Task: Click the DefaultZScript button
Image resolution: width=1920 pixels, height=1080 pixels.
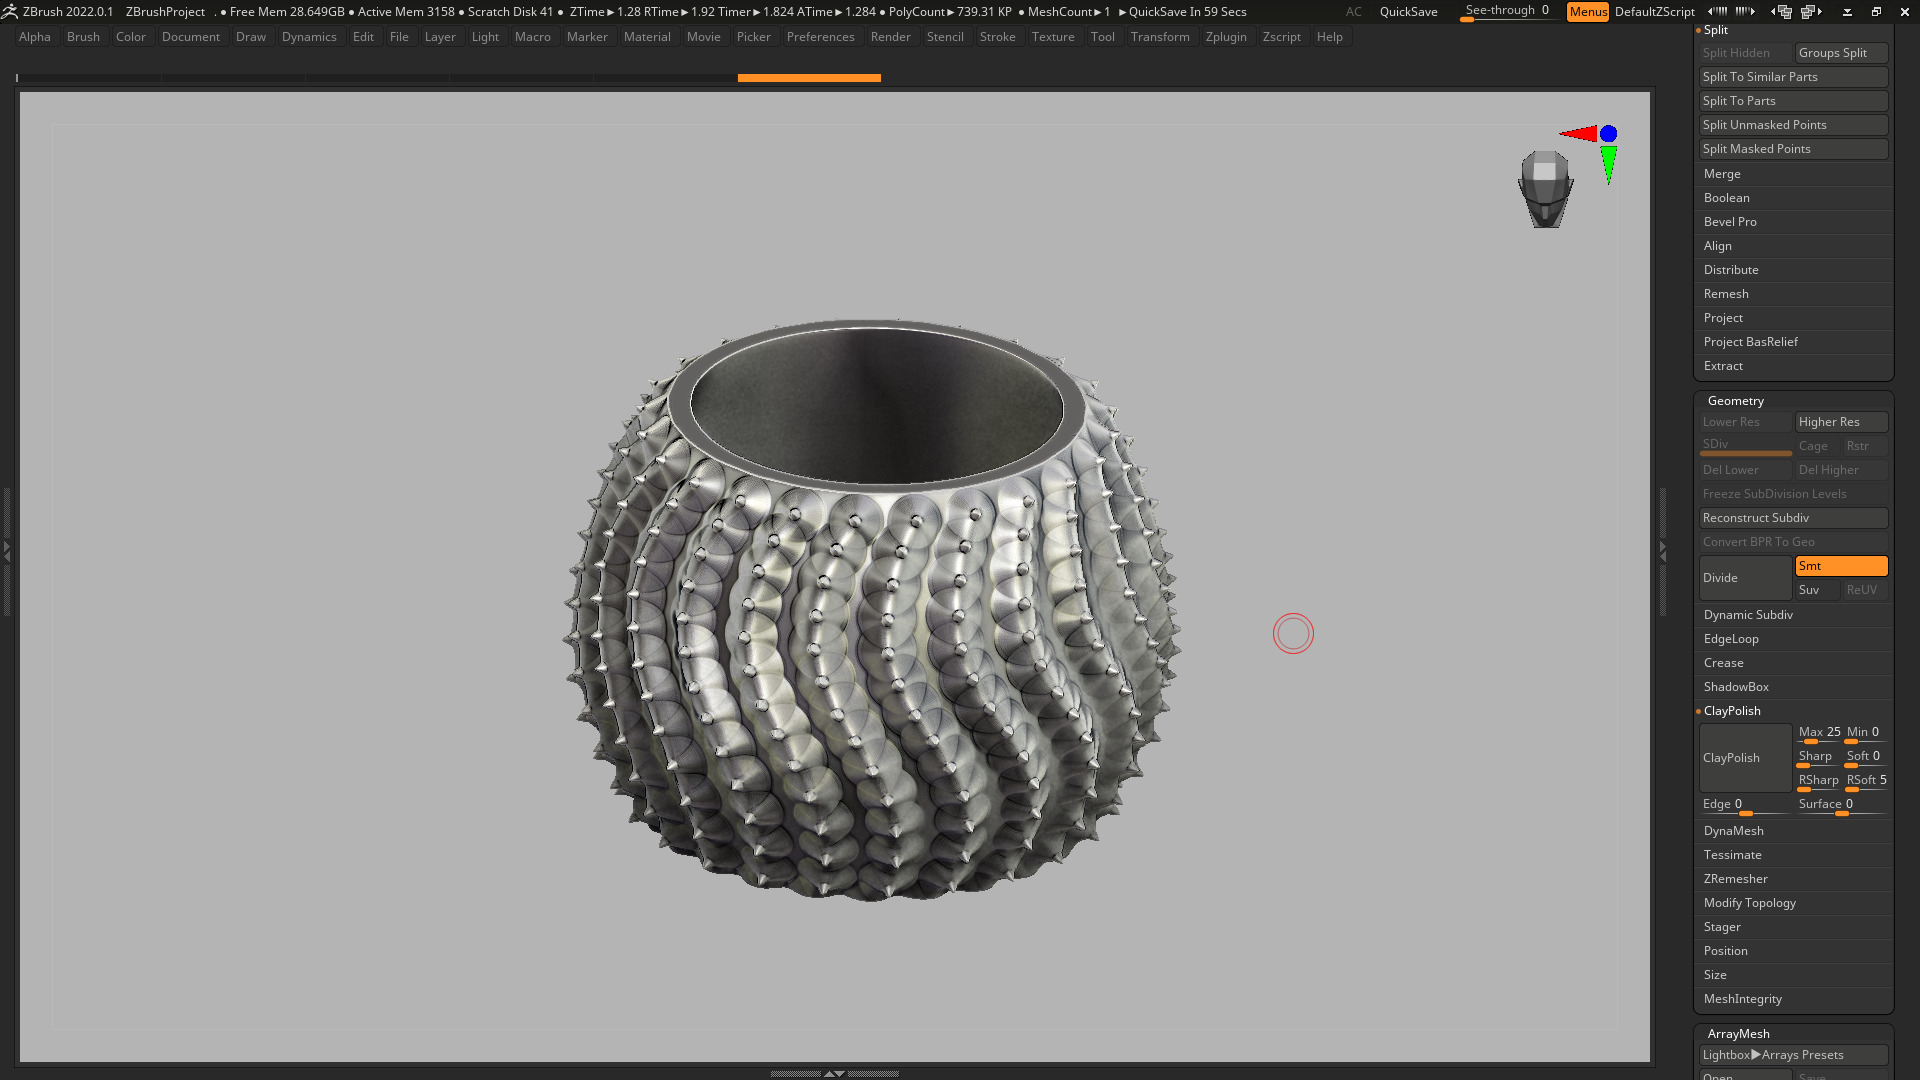Action: [x=1654, y=11]
